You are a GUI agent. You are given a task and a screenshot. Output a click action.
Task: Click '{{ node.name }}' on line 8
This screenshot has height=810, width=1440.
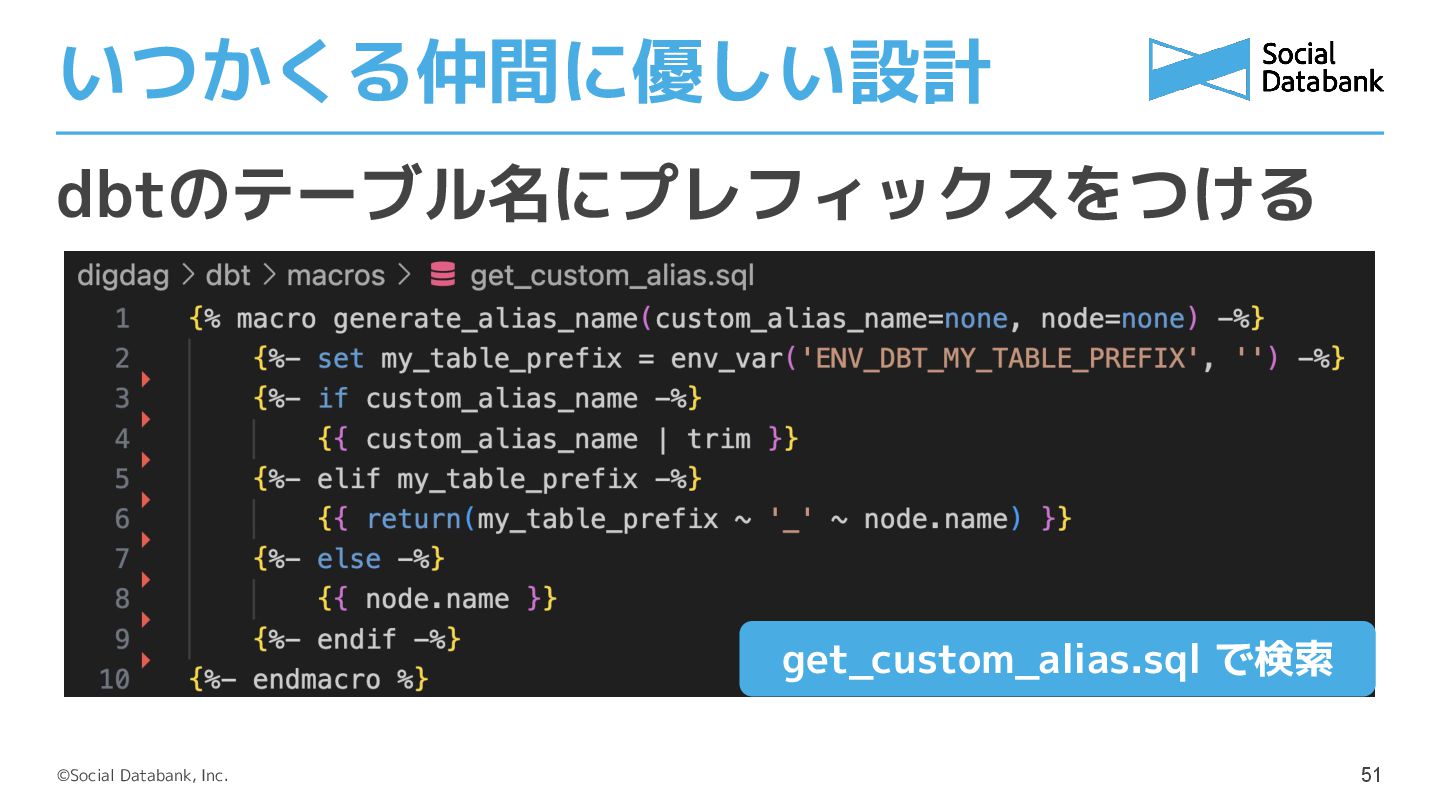click(437, 599)
